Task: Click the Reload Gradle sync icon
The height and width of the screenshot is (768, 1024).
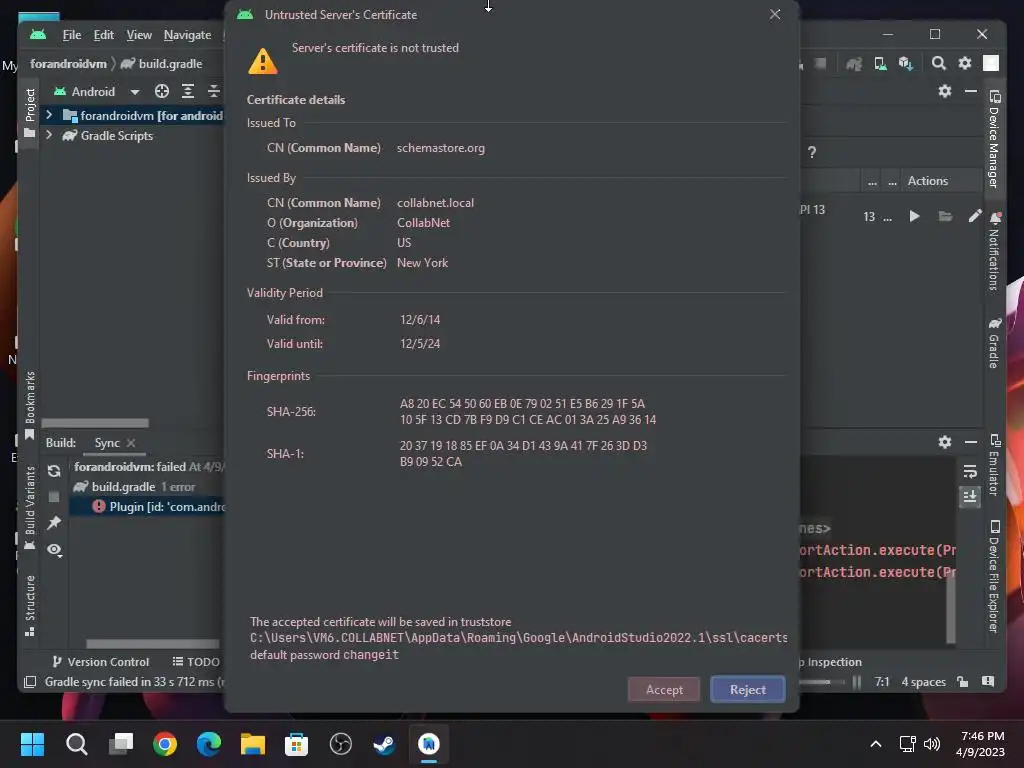Action: point(54,471)
